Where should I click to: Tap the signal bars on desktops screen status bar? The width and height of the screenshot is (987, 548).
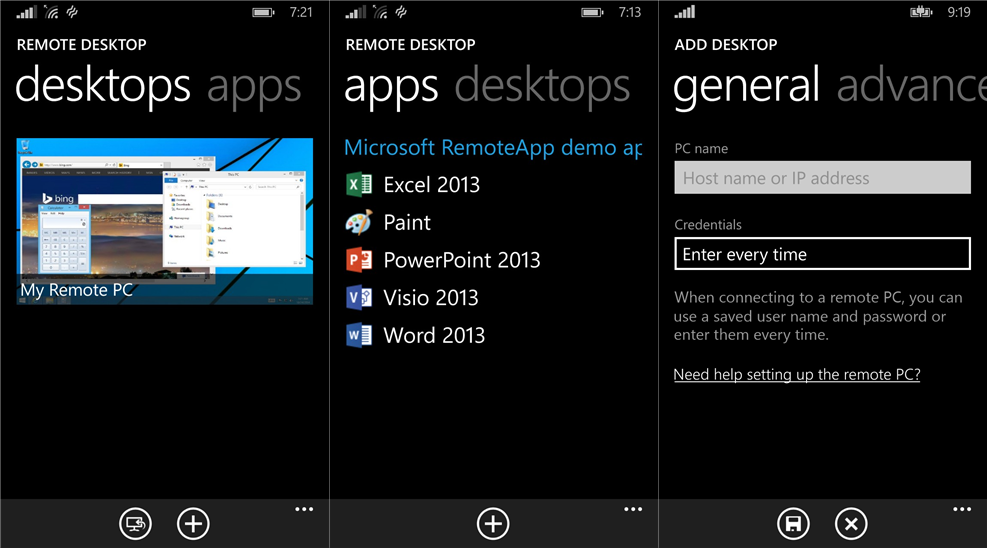(x=26, y=12)
